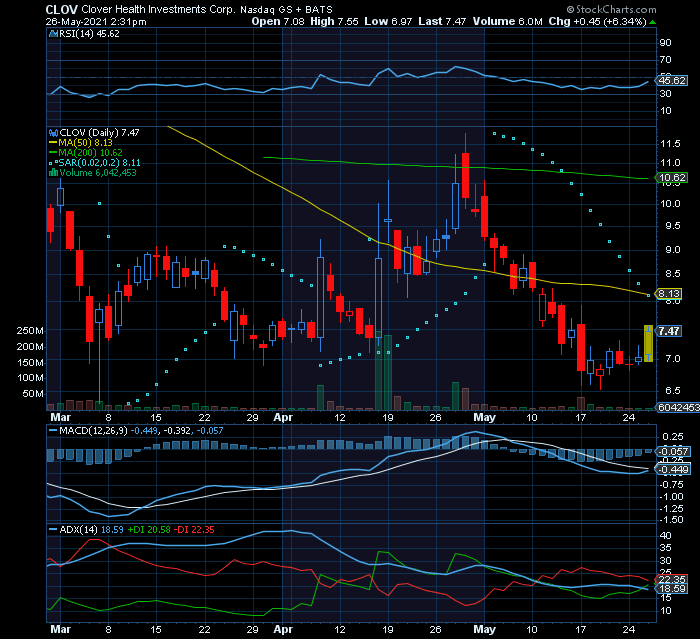Click the RSI(14) 45.62 legend text
Image resolution: width=700 pixels, height=639 pixels.
coord(89,34)
